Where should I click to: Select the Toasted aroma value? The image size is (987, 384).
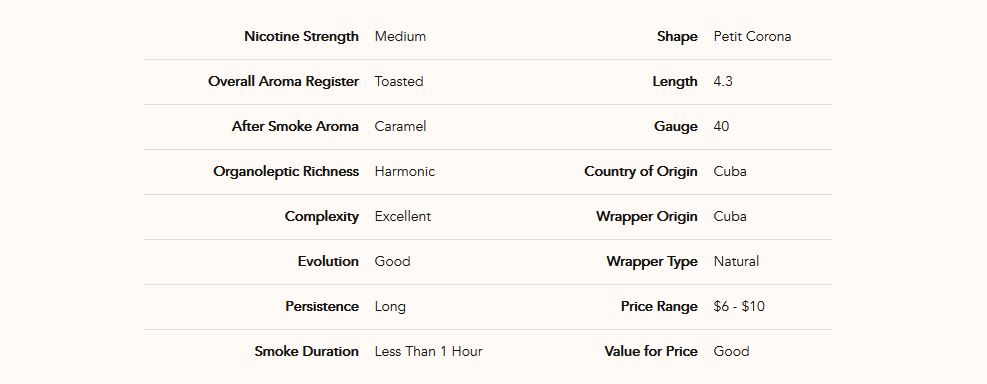(x=399, y=81)
